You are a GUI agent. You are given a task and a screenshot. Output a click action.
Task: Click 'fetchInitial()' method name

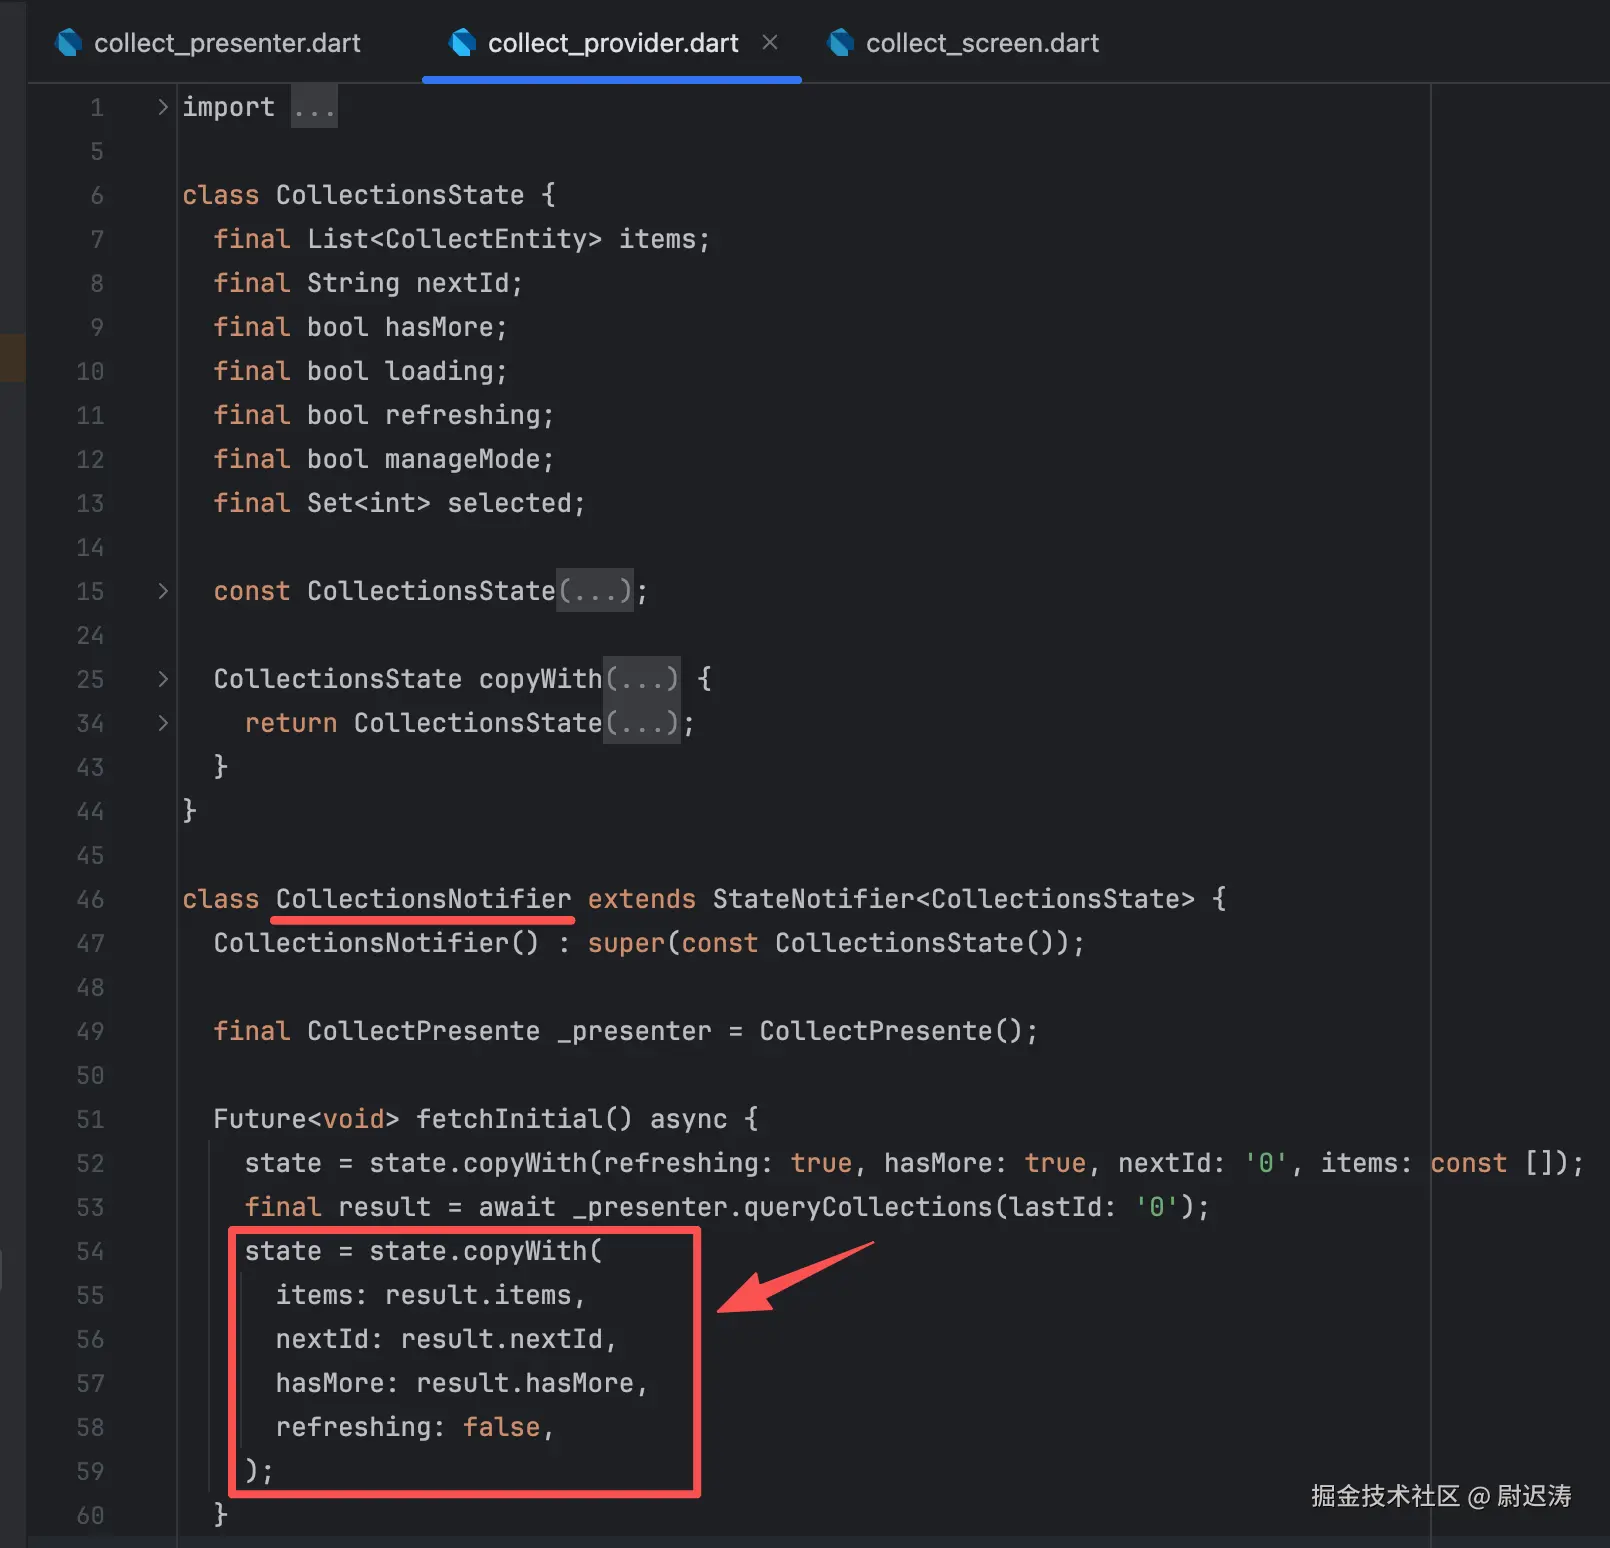tap(524, 1119)
